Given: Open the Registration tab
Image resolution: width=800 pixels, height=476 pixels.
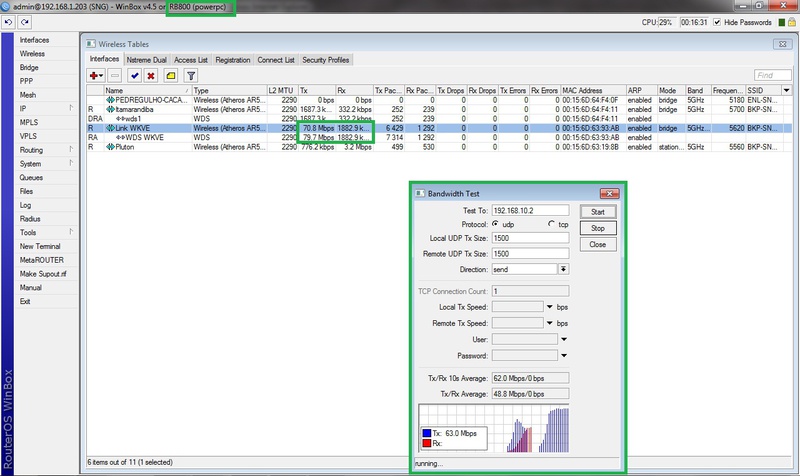Looking at the screenshot, I should pos(233,60).
